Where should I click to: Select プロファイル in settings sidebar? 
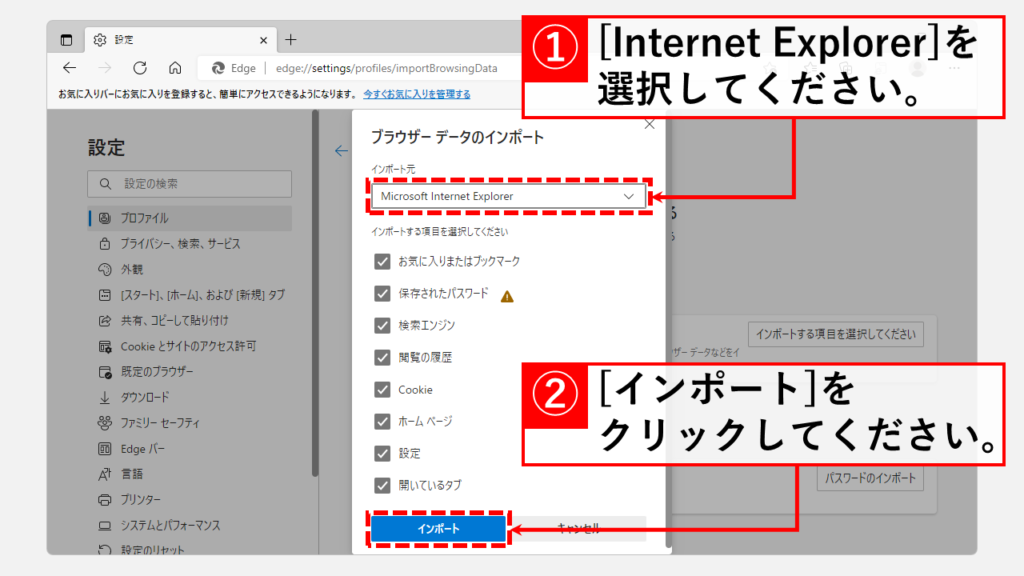pos(190,218)
